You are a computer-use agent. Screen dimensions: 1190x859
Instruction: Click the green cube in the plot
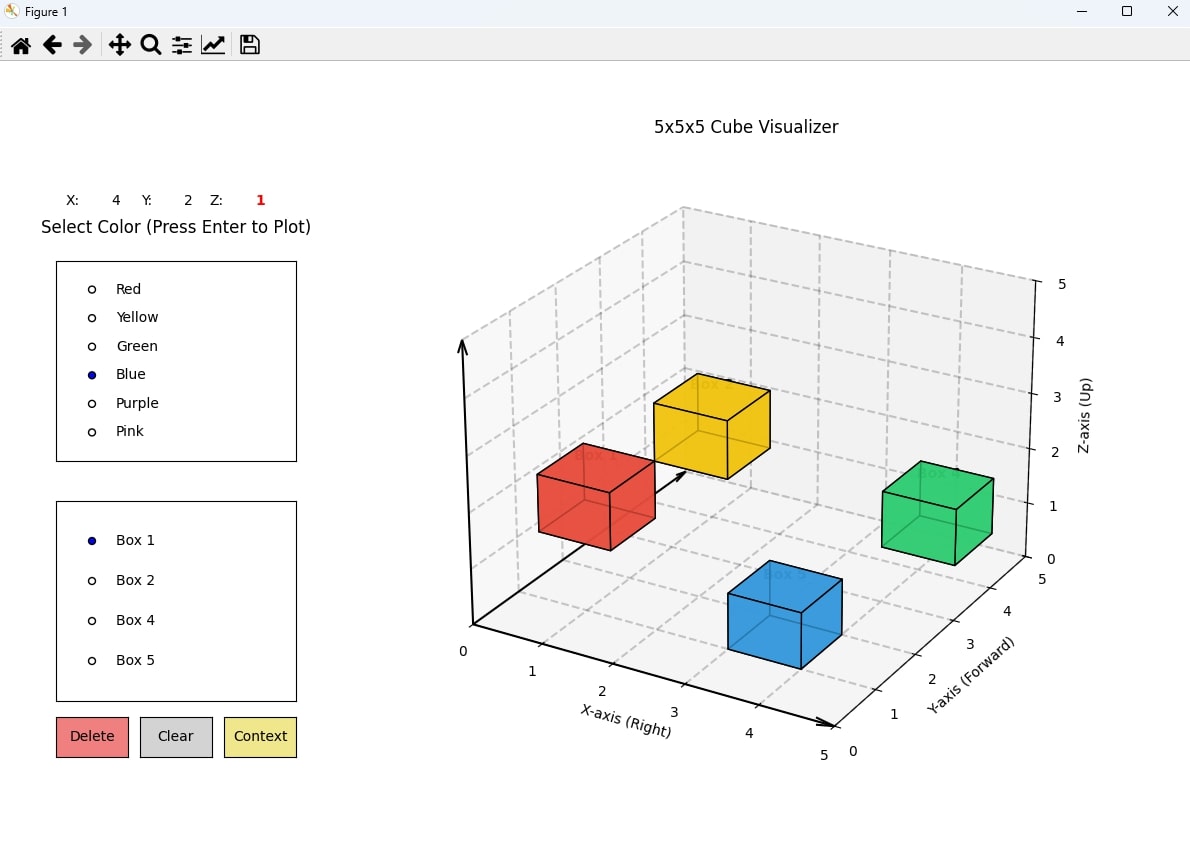pyautogui.click(x=937, y=513)
